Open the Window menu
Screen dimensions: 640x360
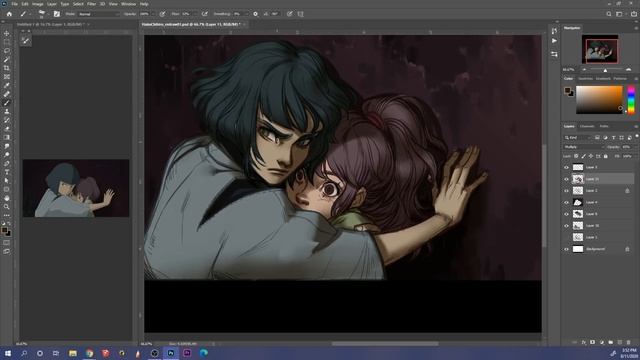click(128, 4)
